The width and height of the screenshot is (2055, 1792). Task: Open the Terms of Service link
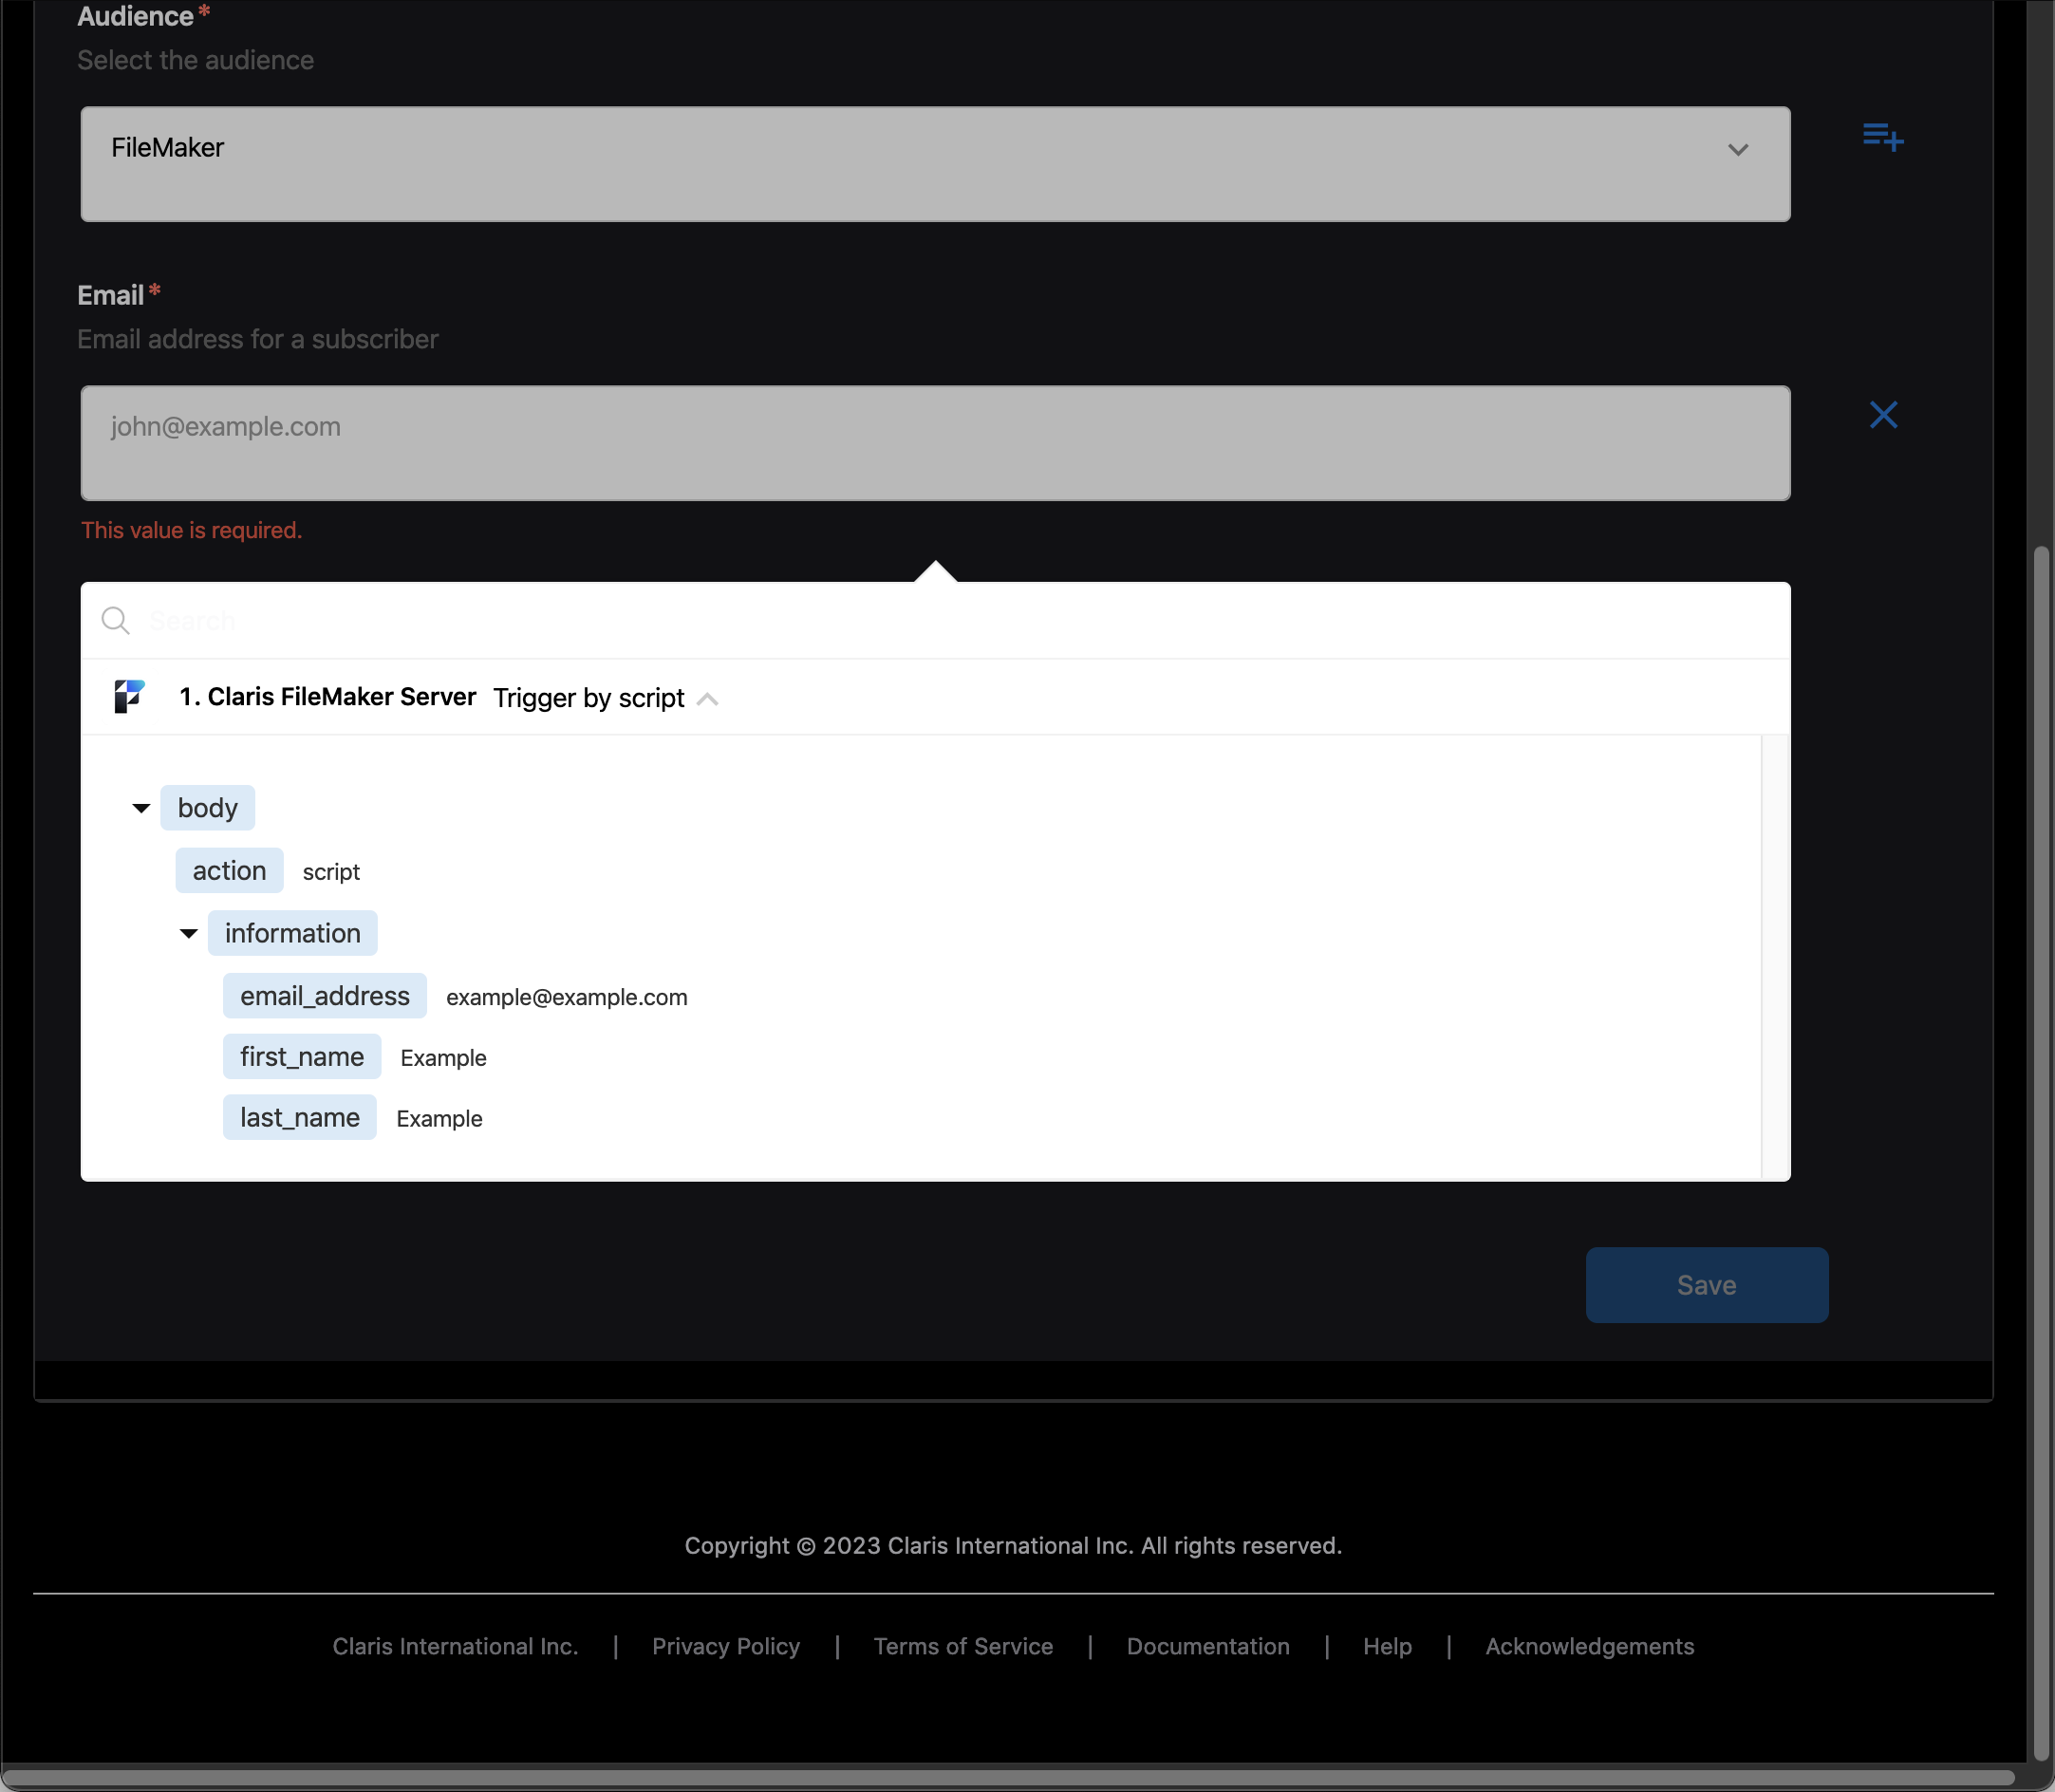(963, 1646)
